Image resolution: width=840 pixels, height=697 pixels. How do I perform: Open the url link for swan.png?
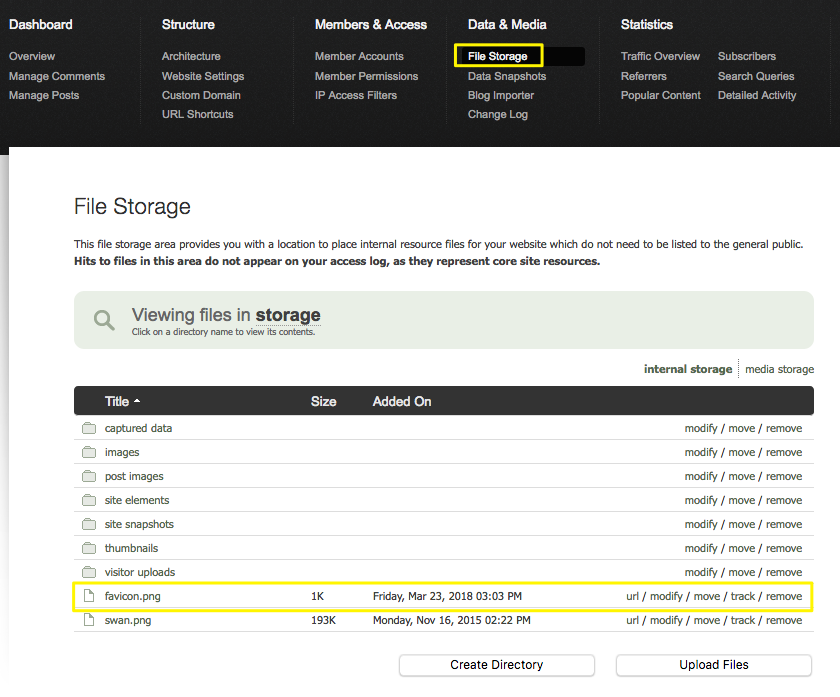(632, 621)
